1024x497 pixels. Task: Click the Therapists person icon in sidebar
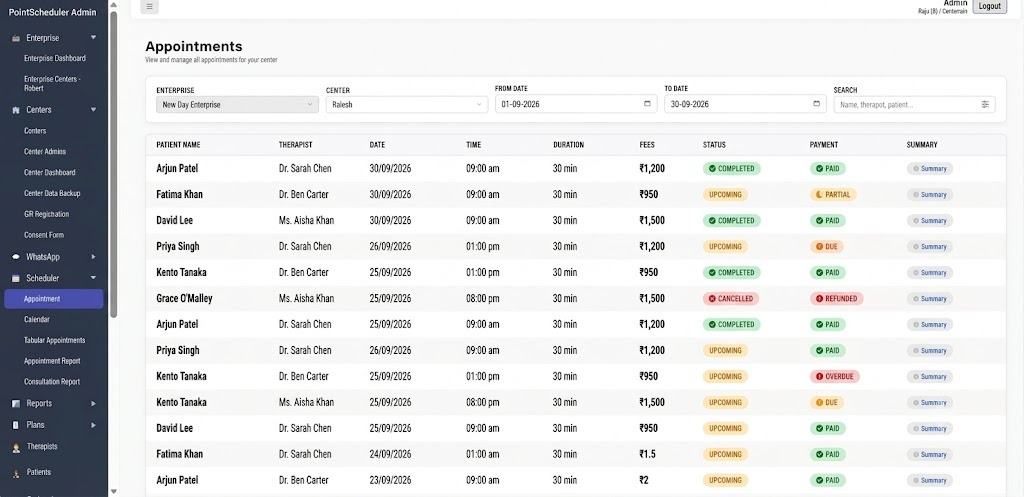[16, 448]
